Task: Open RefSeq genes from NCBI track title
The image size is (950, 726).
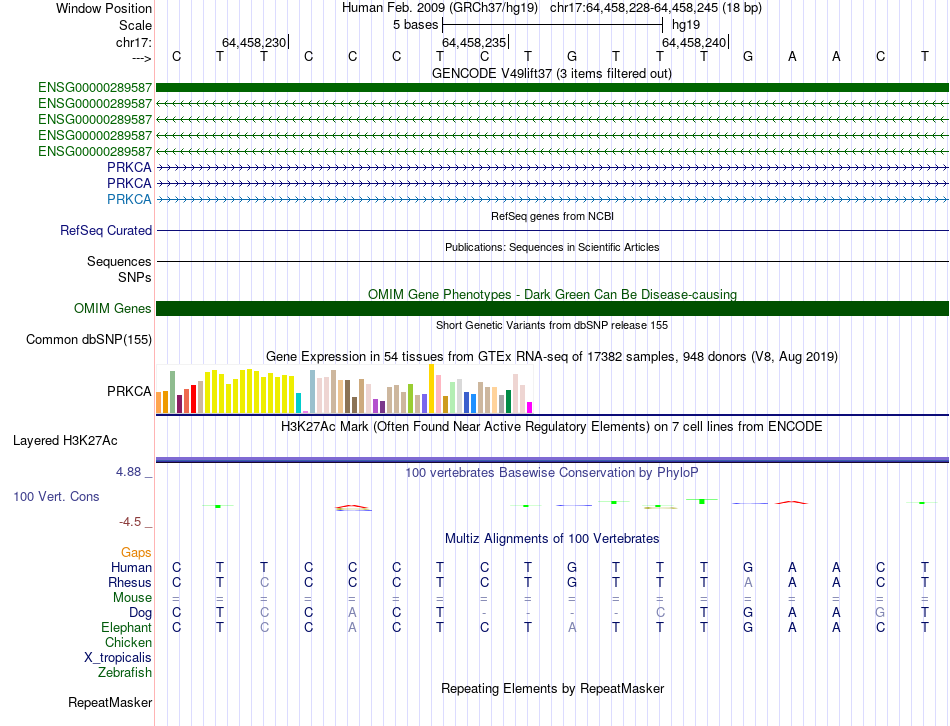Action: pyautogui.click(x=552, y=216)
